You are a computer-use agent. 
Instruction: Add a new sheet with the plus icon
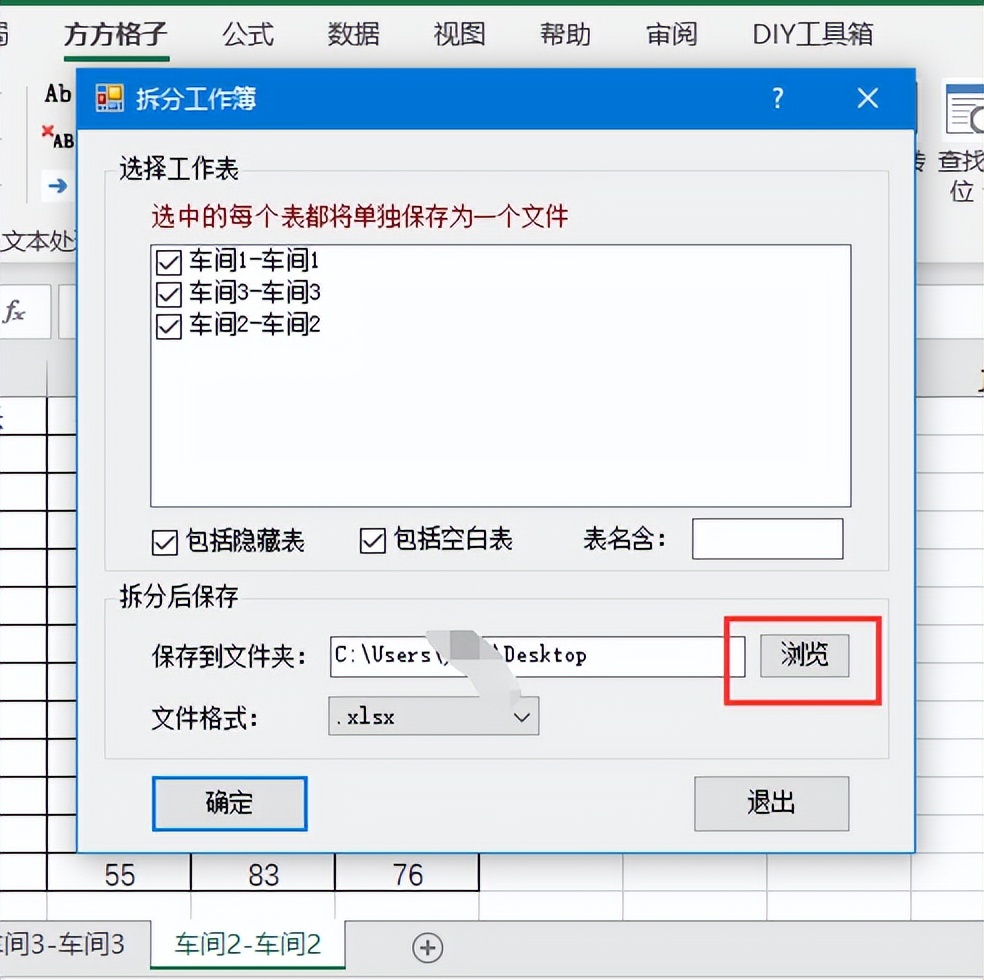tap(428, 947)
